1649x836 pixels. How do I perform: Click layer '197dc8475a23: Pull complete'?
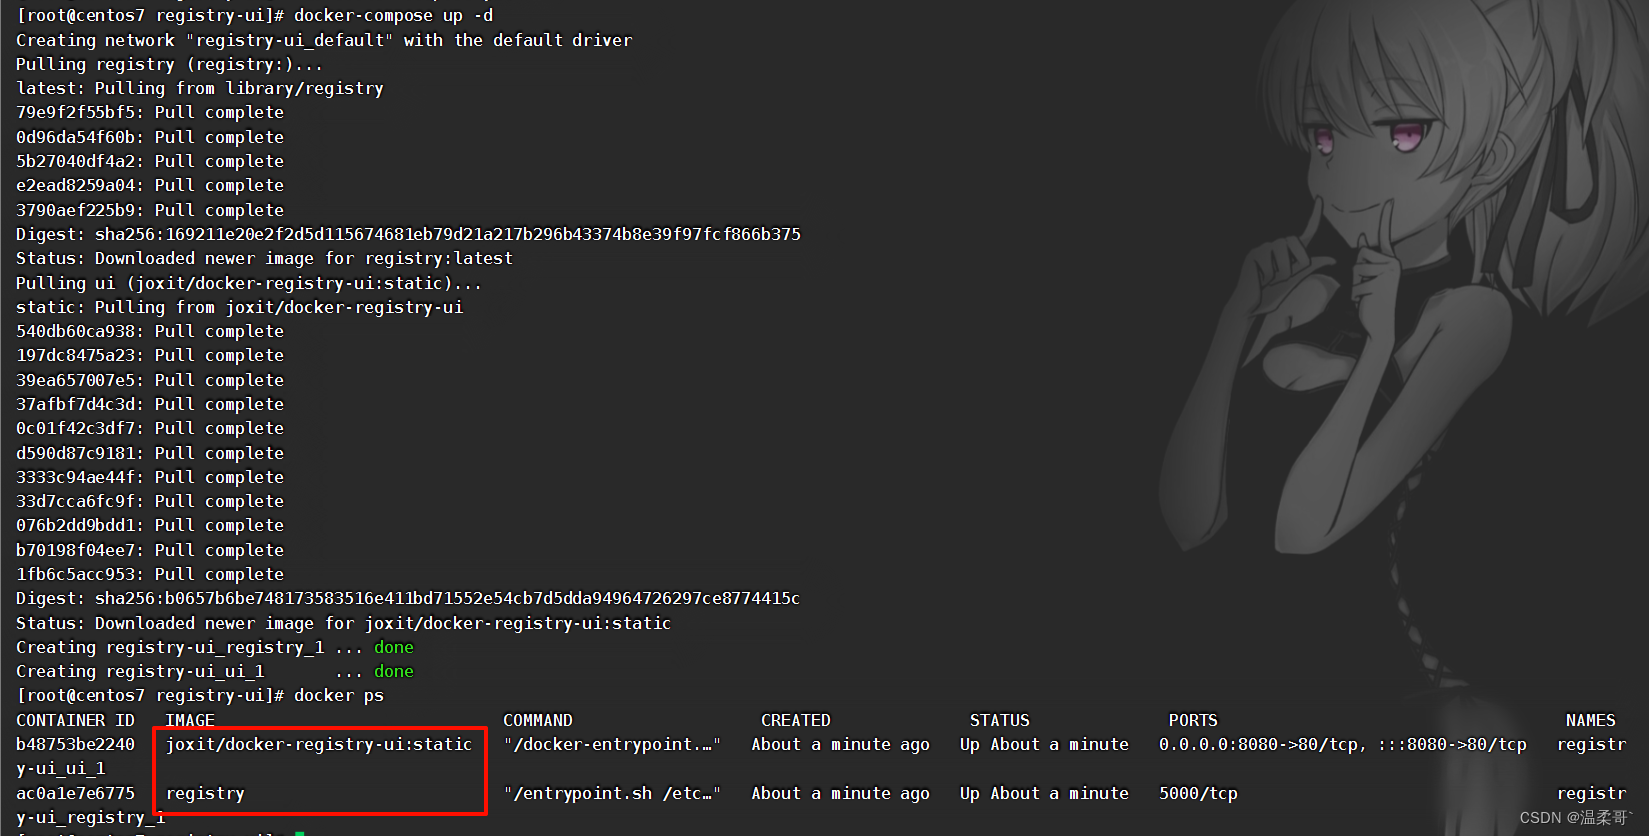pos(150,355)
